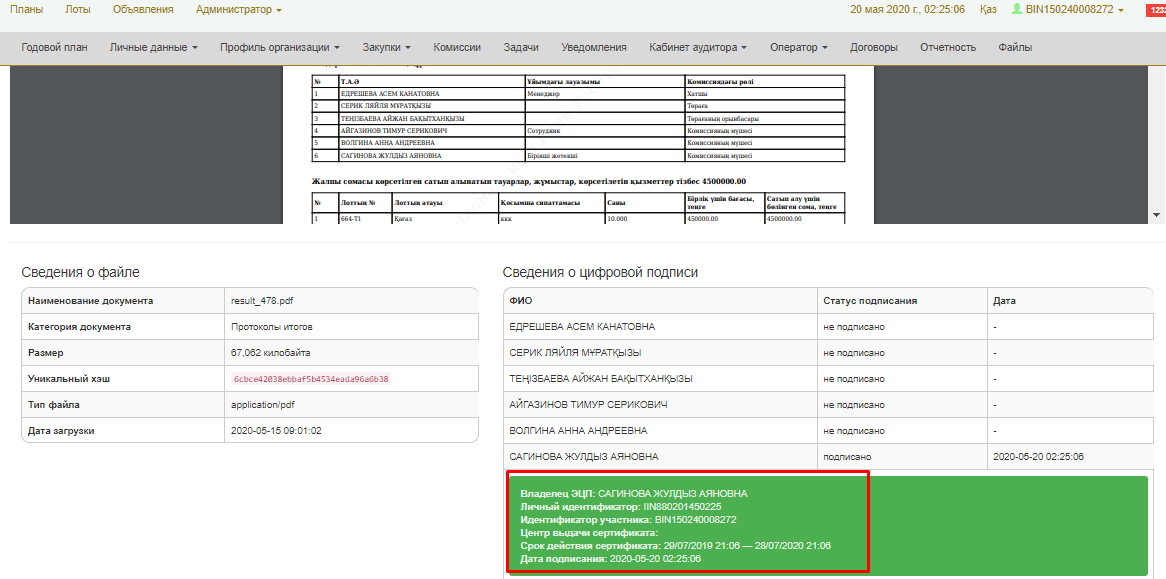The image size is (1166, 579).
Task: Go to the Планы section
Action: pyautogui.click(x=26, y=10)
